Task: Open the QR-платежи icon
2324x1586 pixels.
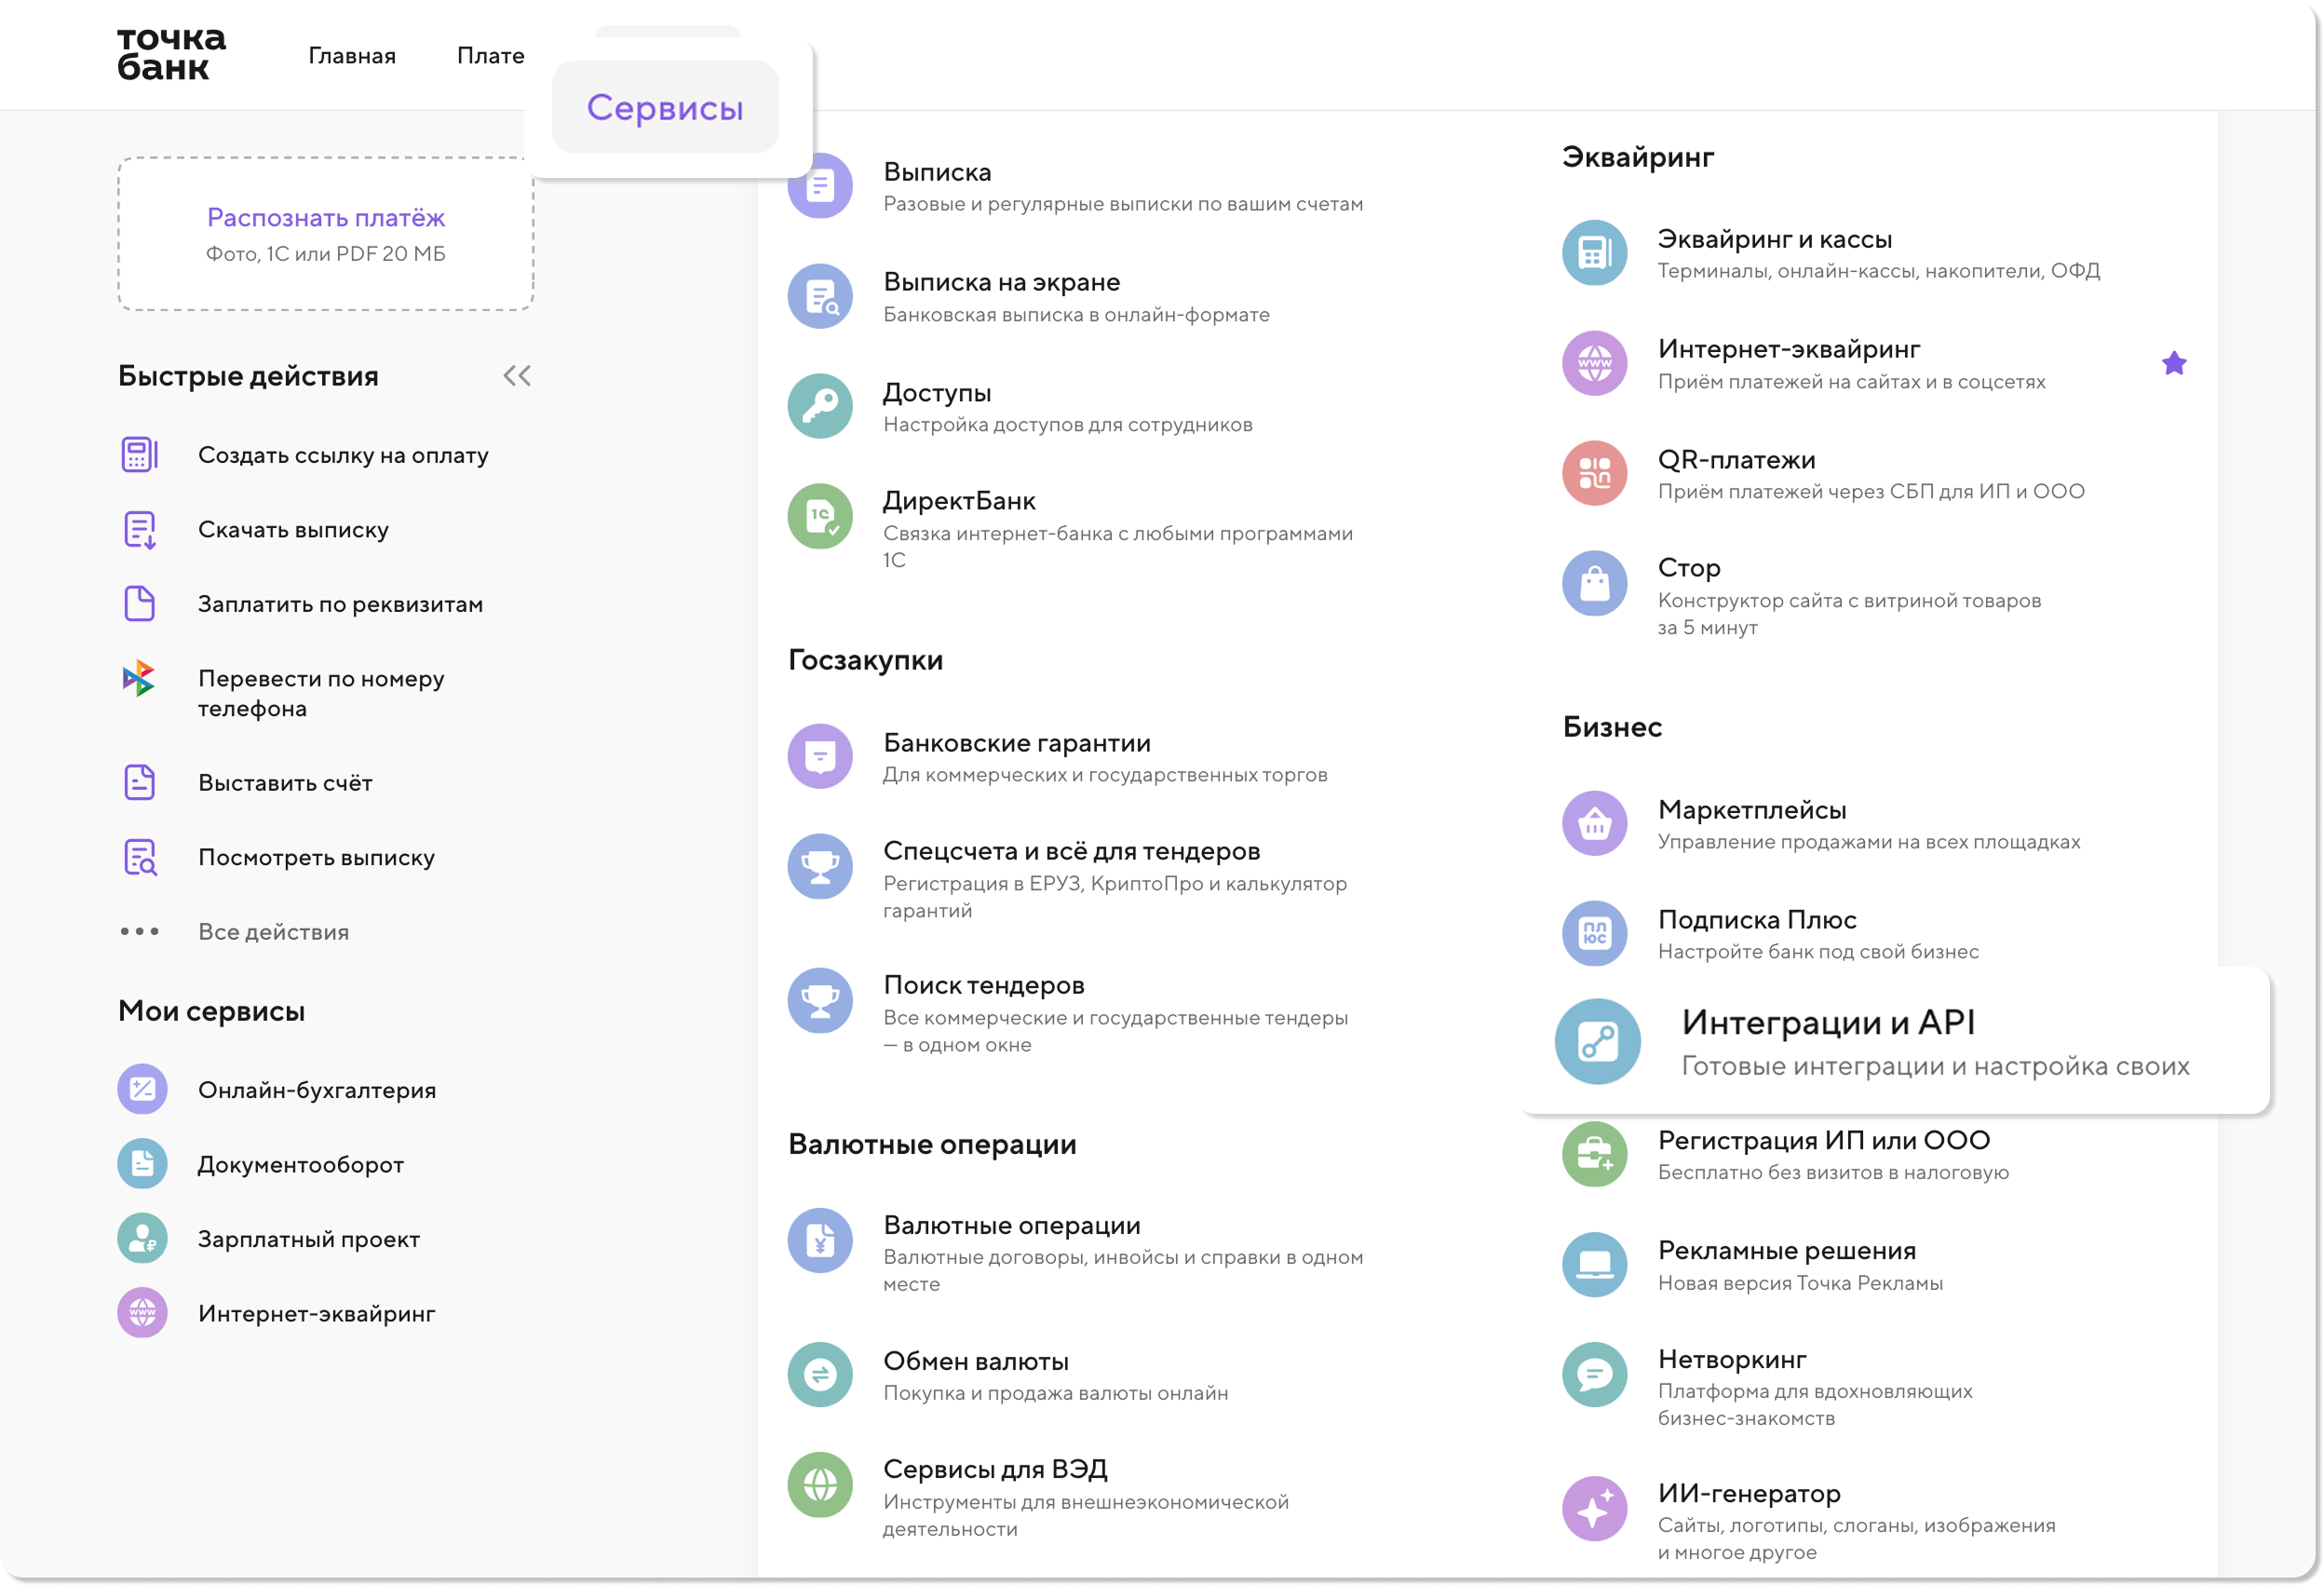Action: [1594, 473]
